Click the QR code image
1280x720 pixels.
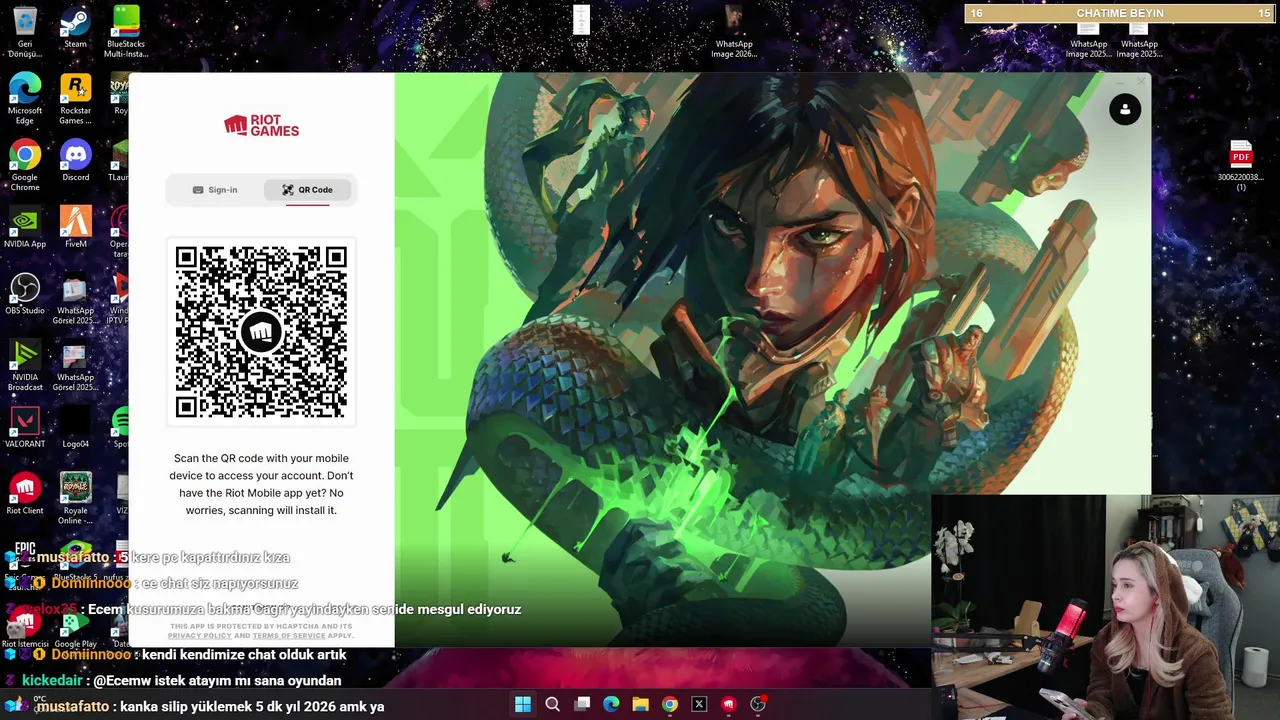261,332
